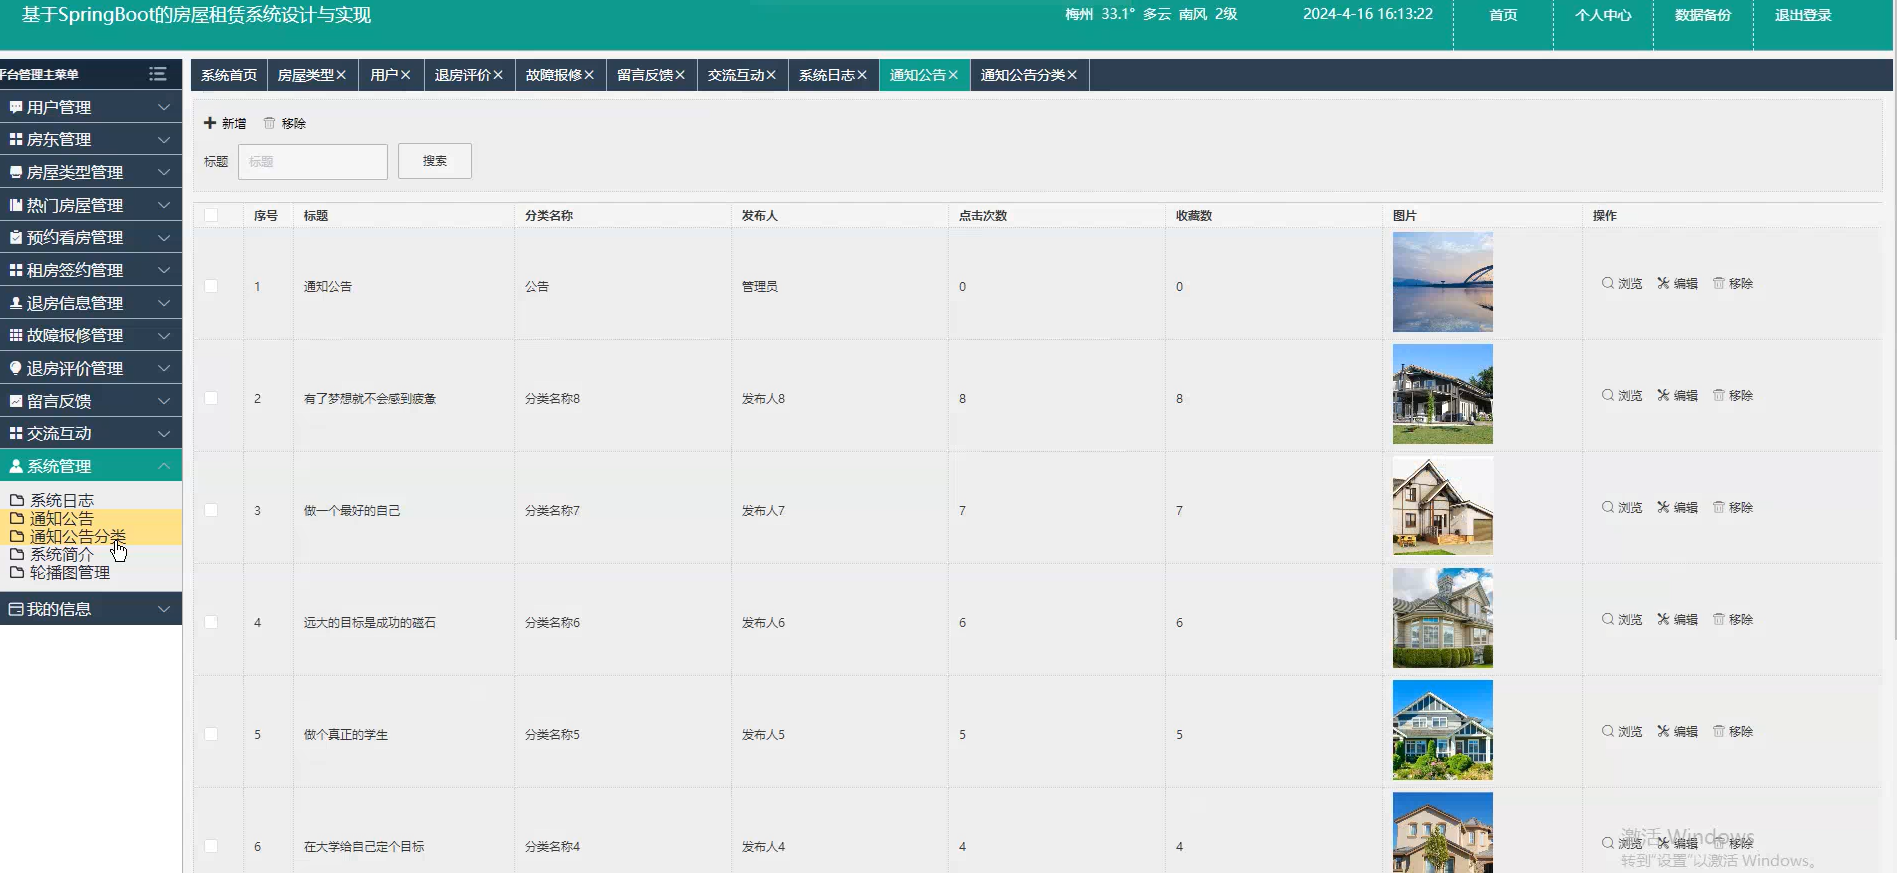Click 数据备份 in top navigation
Image resolution: width=1897 pixels, height=873 pixels.
[x=1703, y=15]
